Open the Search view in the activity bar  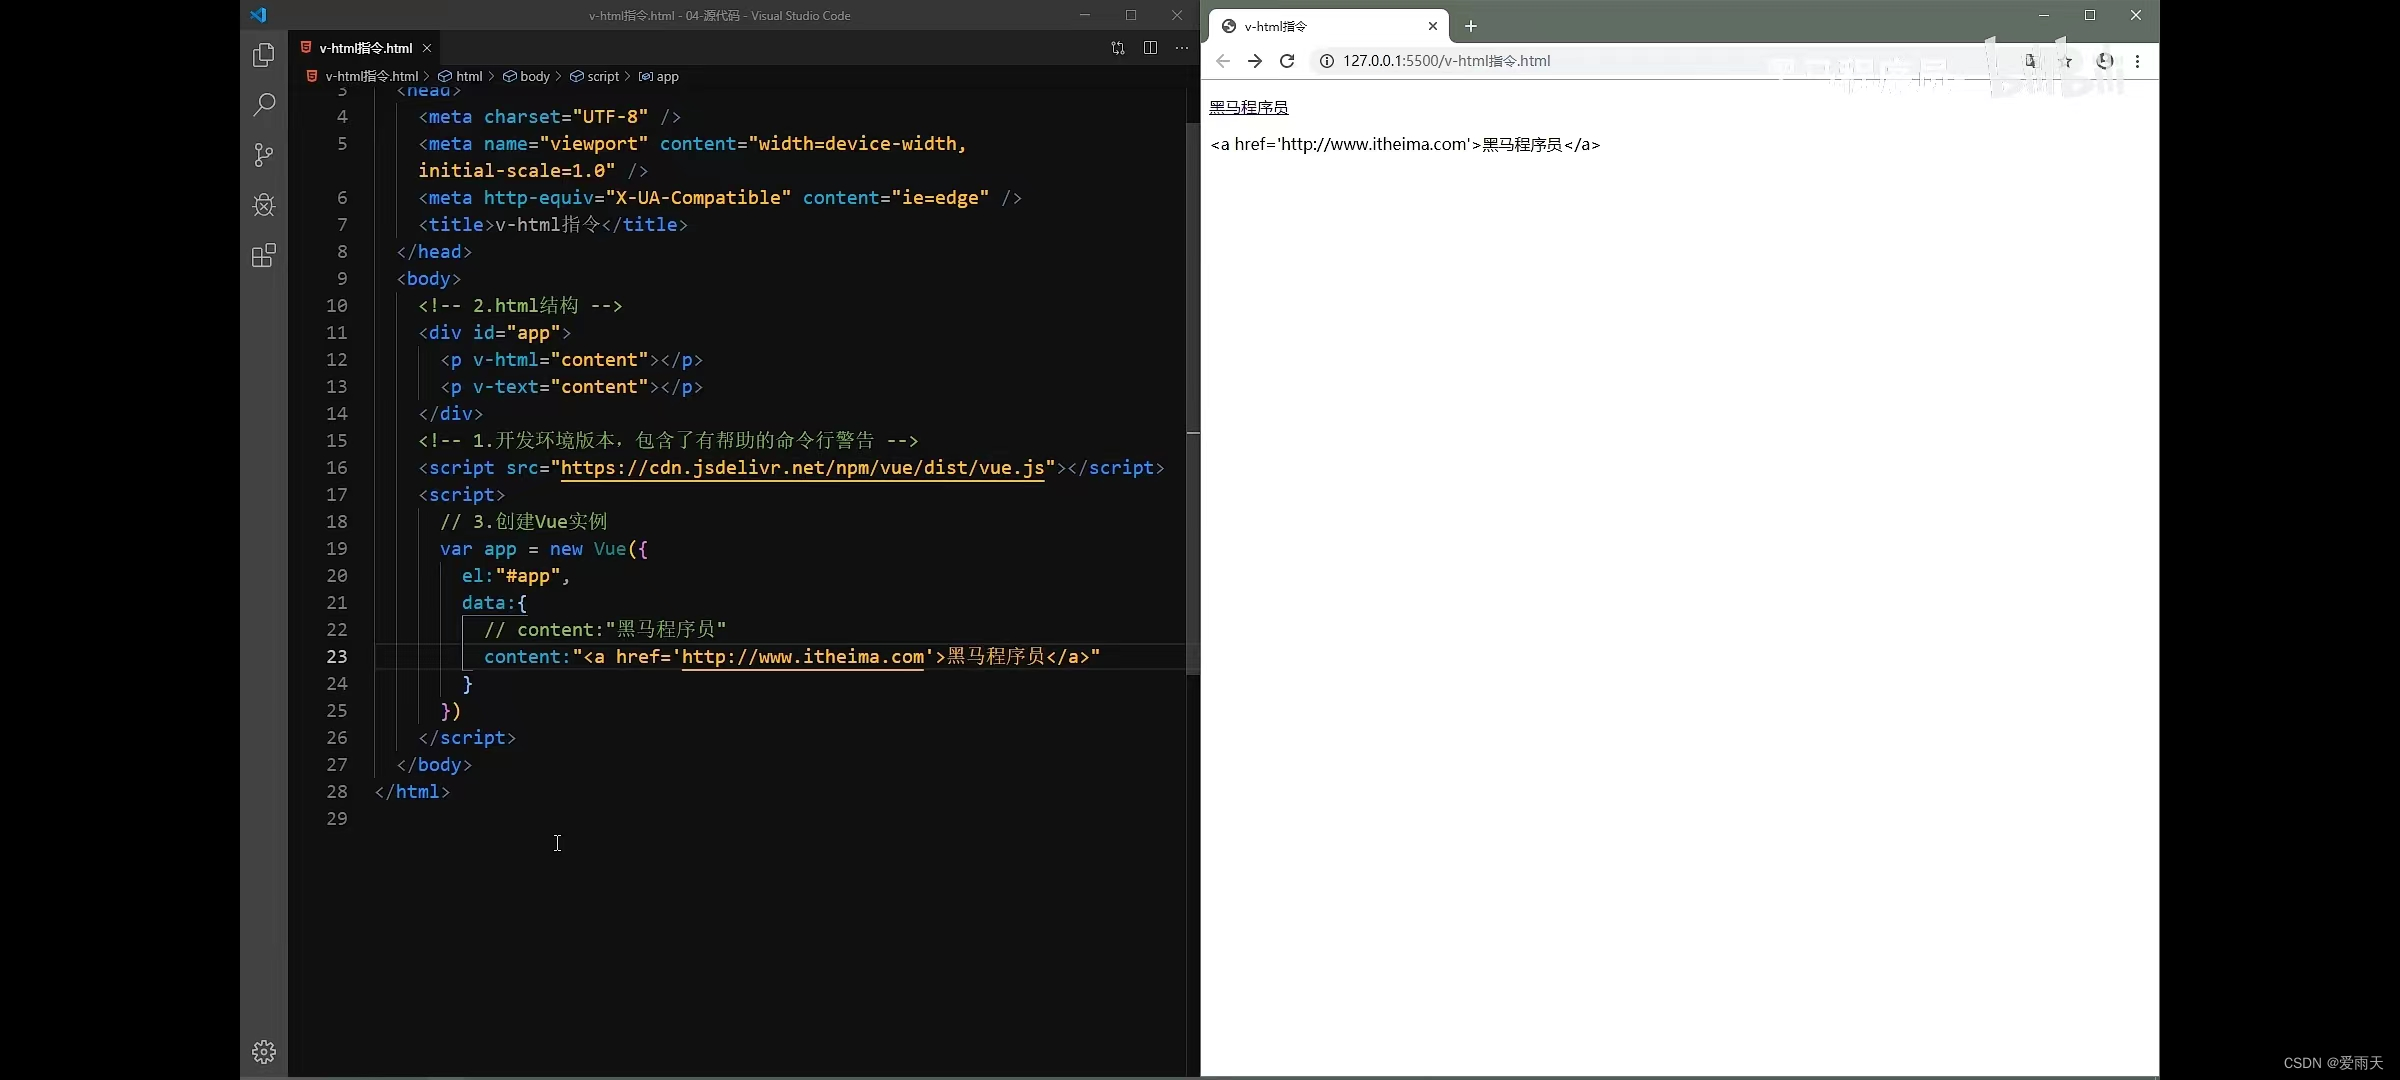click(263, 104)
